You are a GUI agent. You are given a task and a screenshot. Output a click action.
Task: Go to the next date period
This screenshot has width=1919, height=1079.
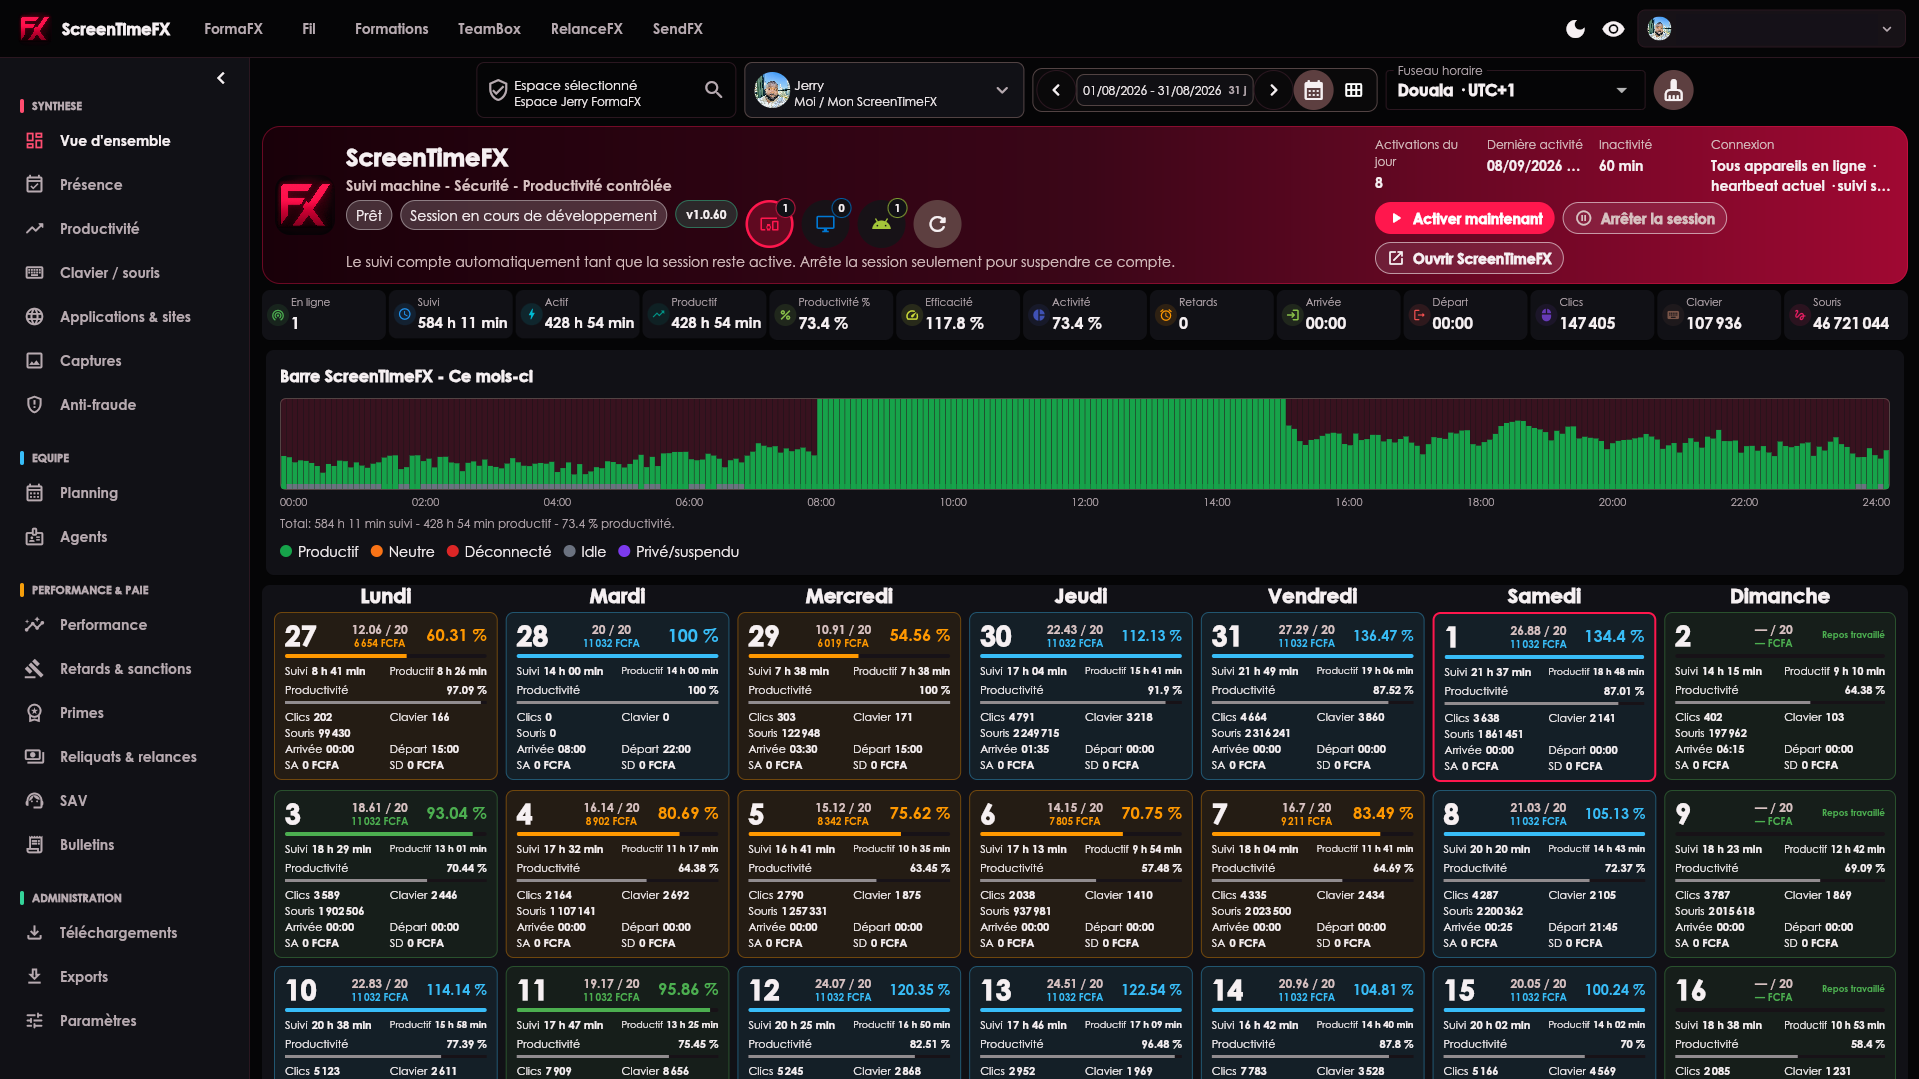[1273, 90]
